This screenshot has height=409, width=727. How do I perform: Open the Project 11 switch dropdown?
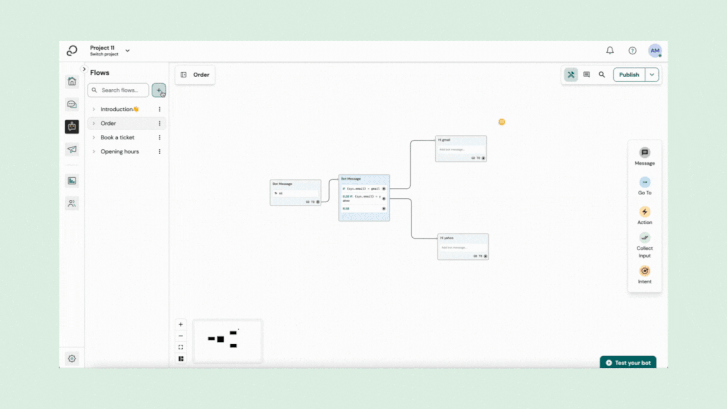click(x=127, y=50)
